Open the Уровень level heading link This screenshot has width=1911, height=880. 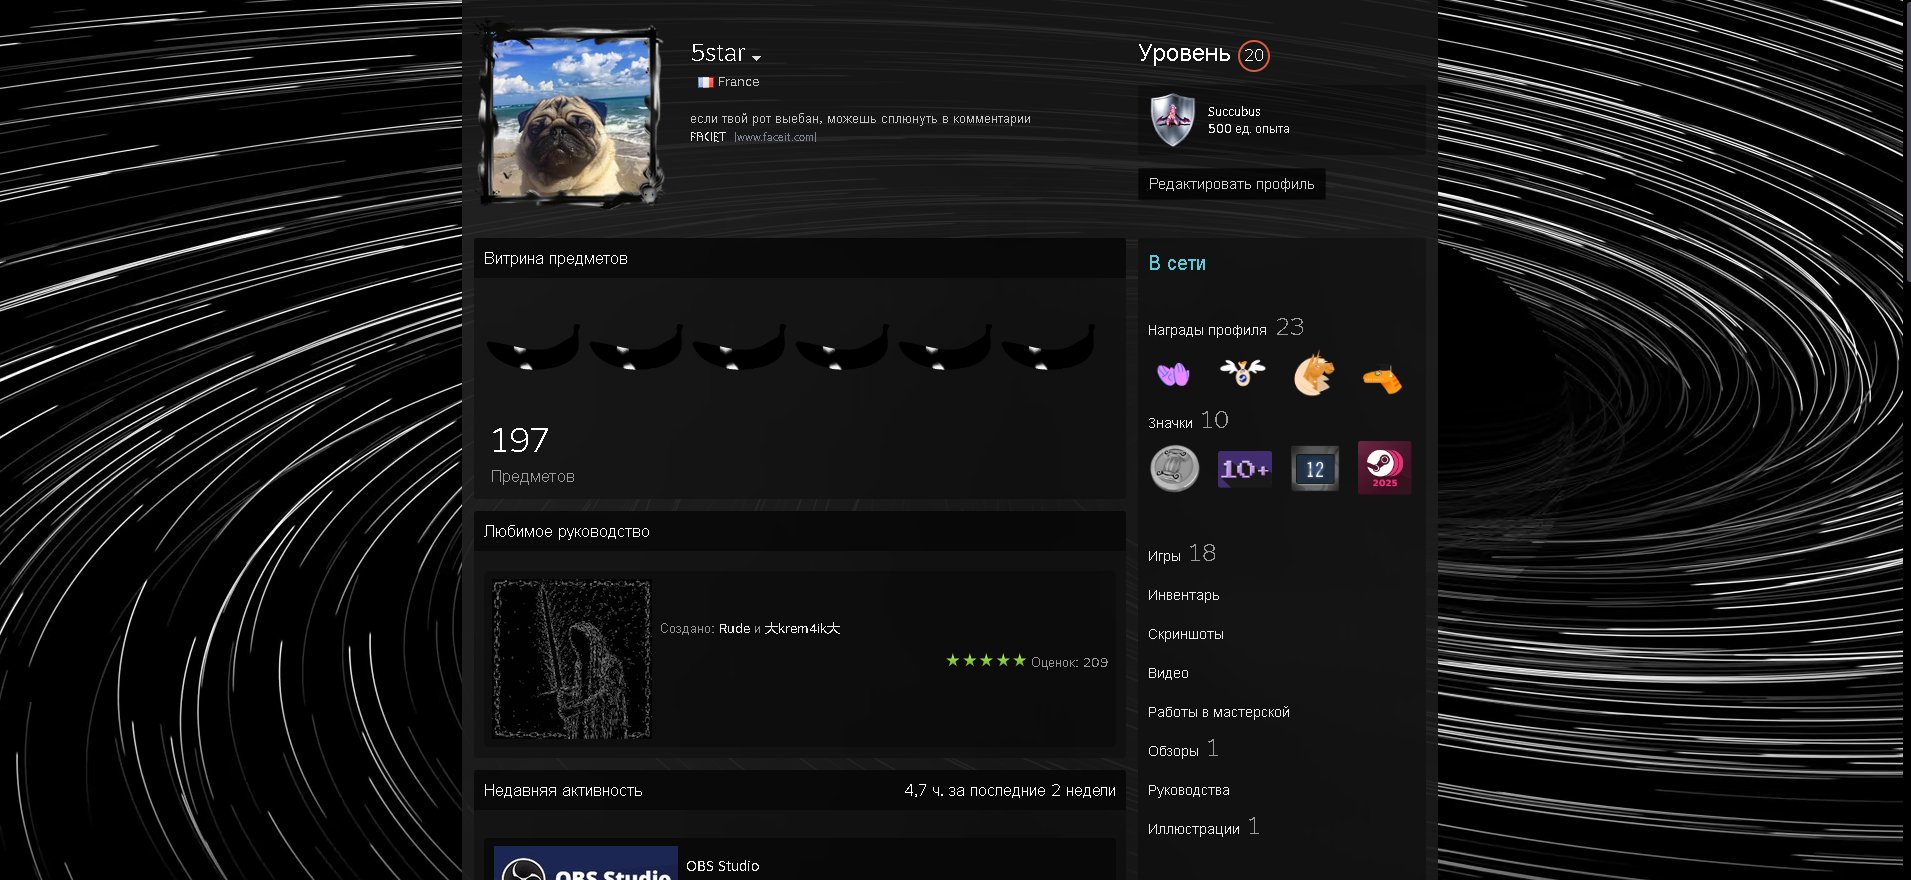[1184, 53]
